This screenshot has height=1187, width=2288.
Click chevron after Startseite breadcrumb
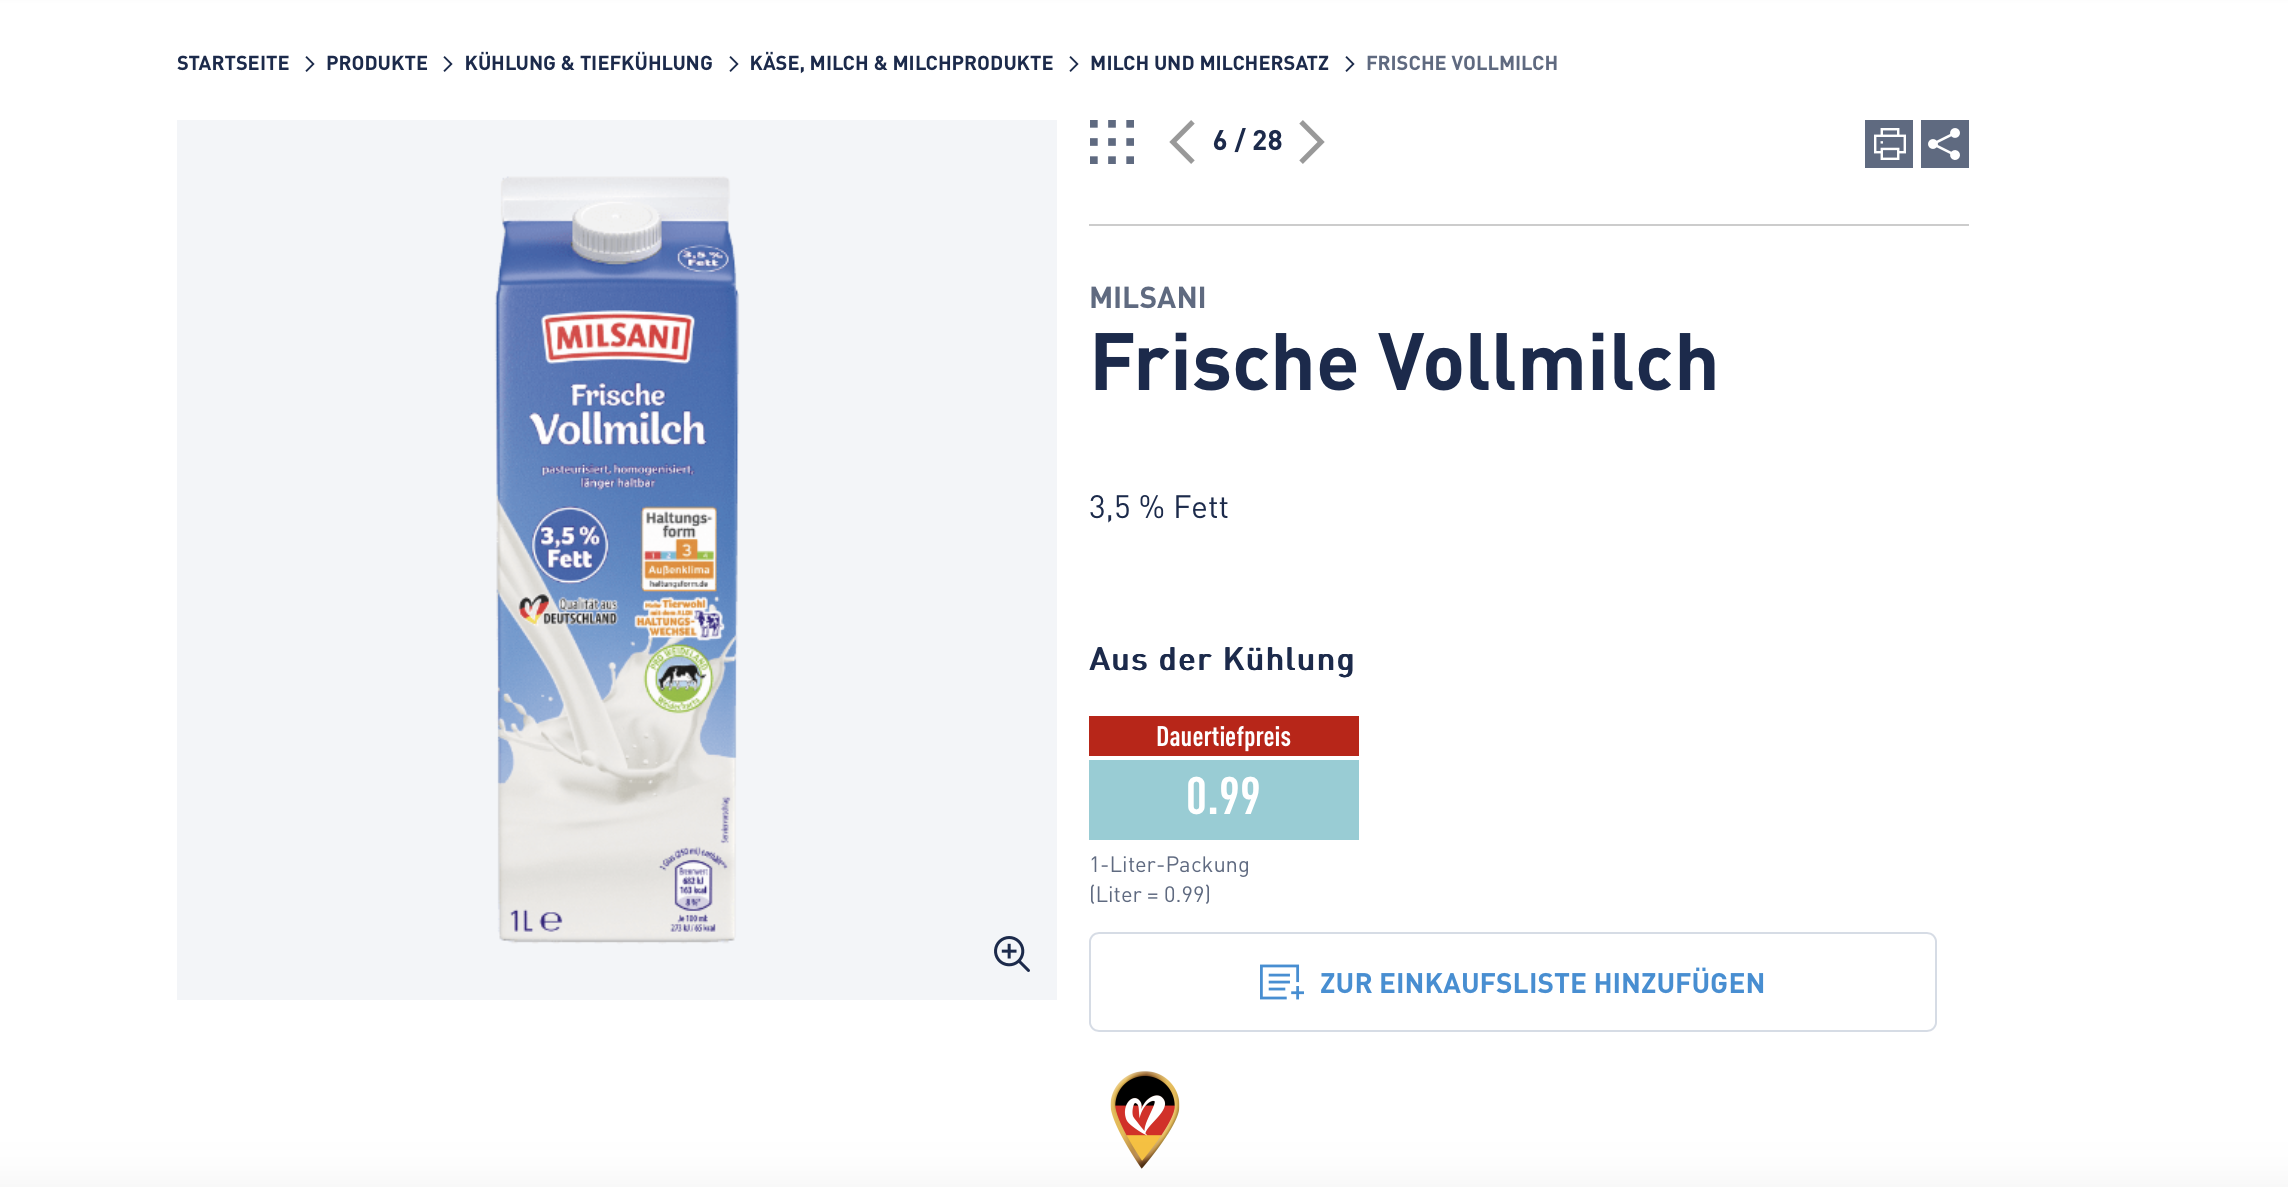(x=309, y=64)
